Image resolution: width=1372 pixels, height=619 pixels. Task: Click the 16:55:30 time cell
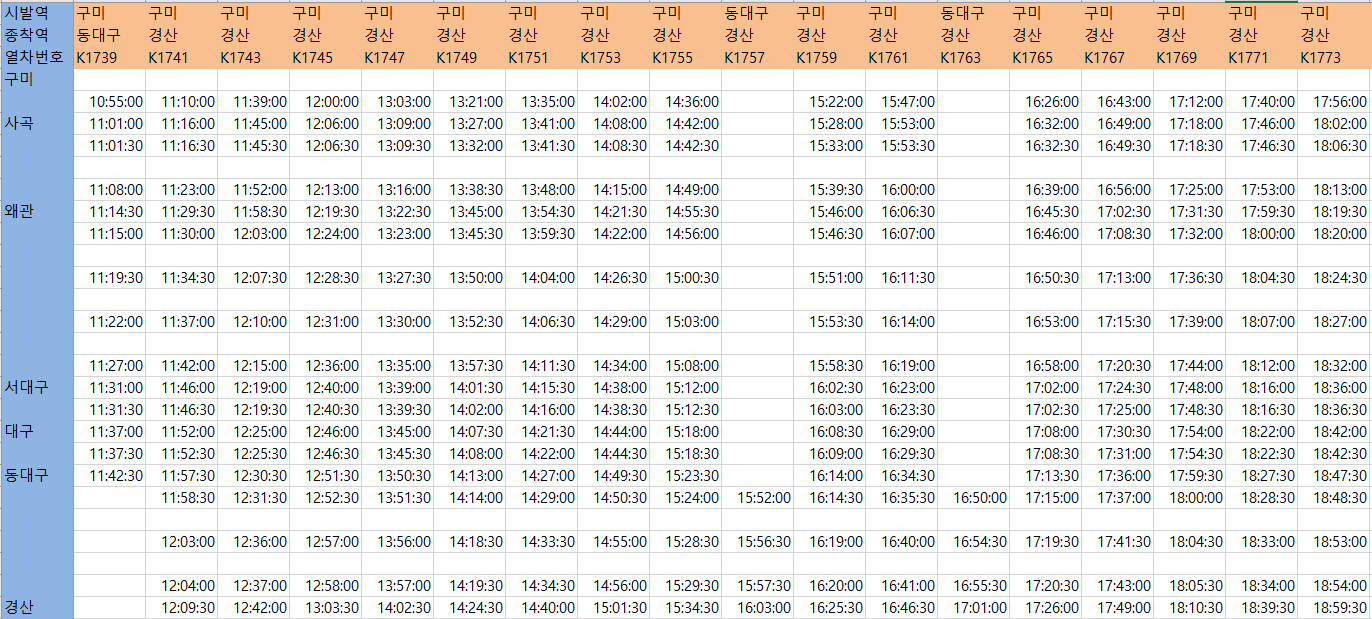(974, 585)
